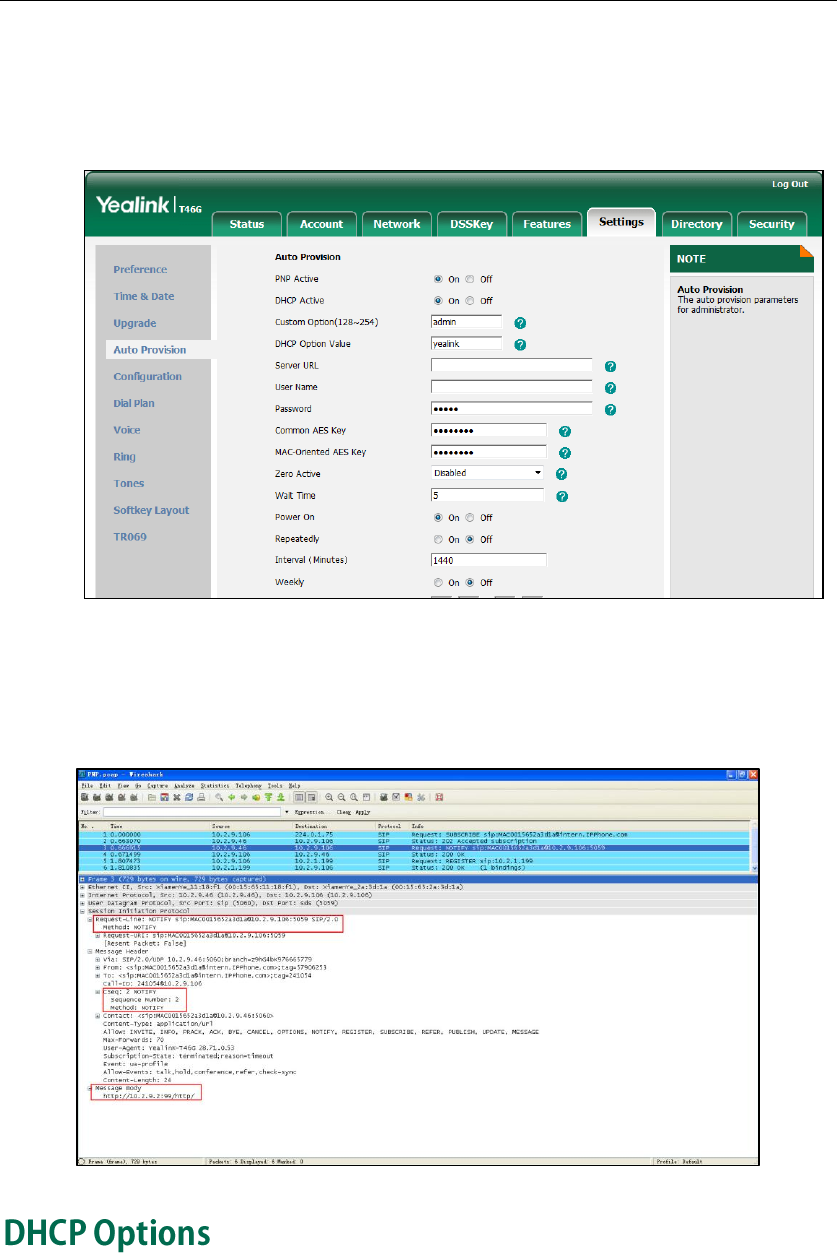
Task: Collapse Session Initiation Protocol tree node
Action: click(82, 911)
